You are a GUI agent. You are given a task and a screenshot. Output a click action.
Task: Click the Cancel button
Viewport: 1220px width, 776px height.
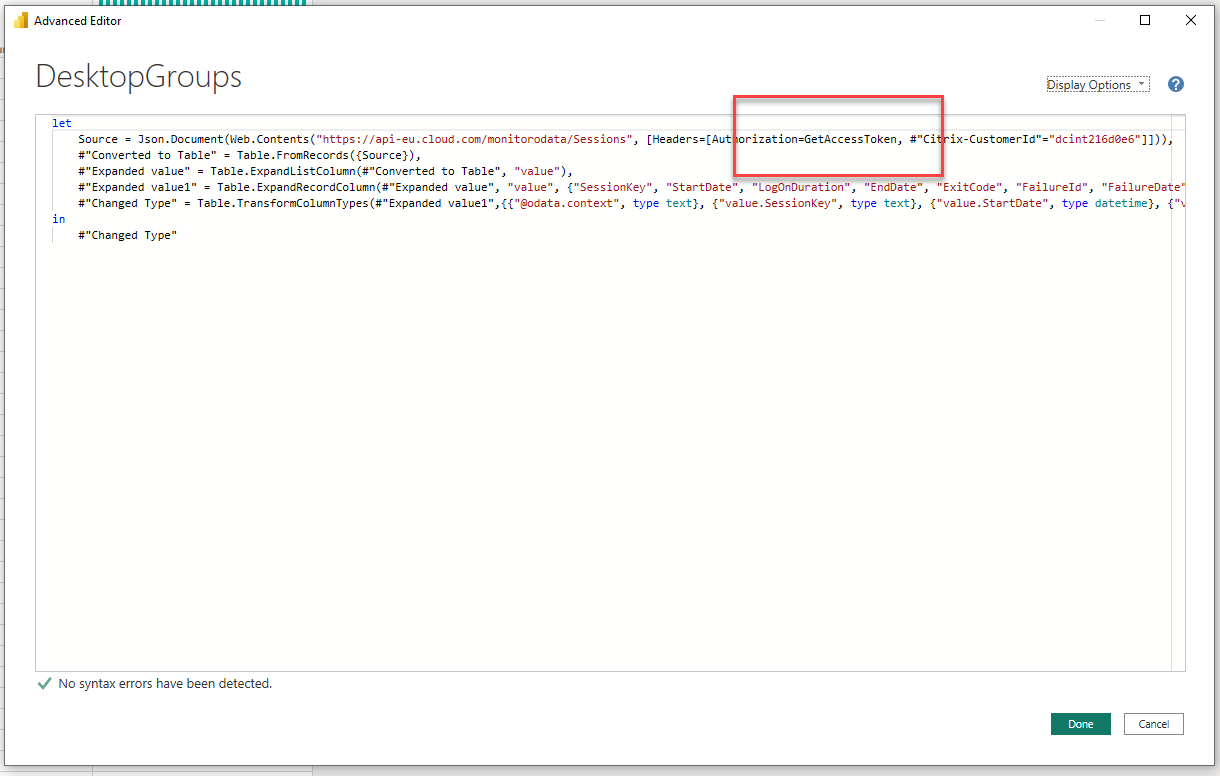click(1154, 724)
